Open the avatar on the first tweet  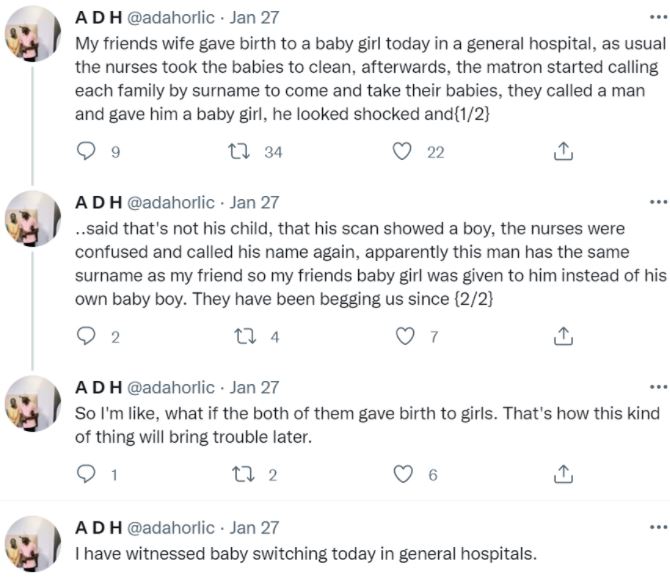pyautogui.click(x=33, y=34)
